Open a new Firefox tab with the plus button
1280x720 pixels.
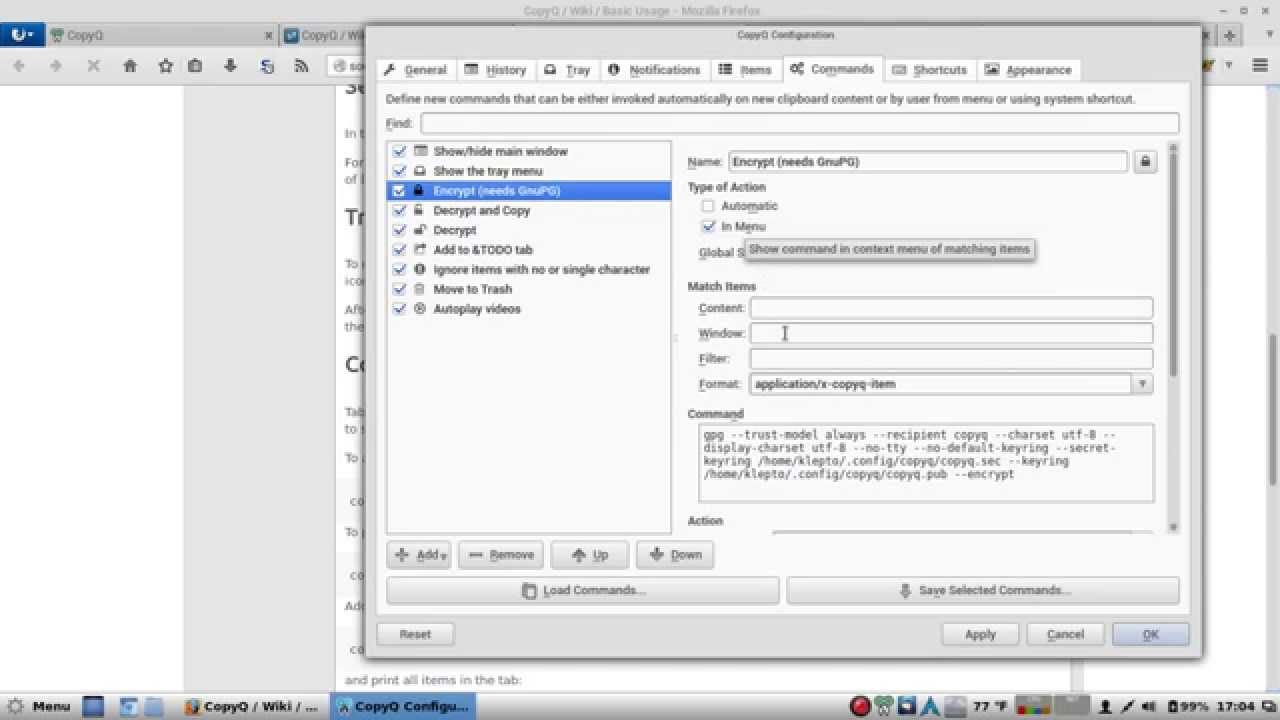(1229, 35)
